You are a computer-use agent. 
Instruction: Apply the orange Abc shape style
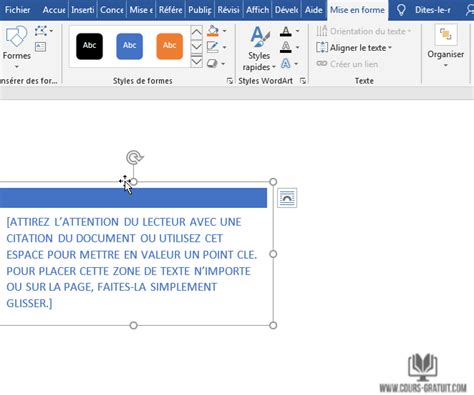coord(169,46)
